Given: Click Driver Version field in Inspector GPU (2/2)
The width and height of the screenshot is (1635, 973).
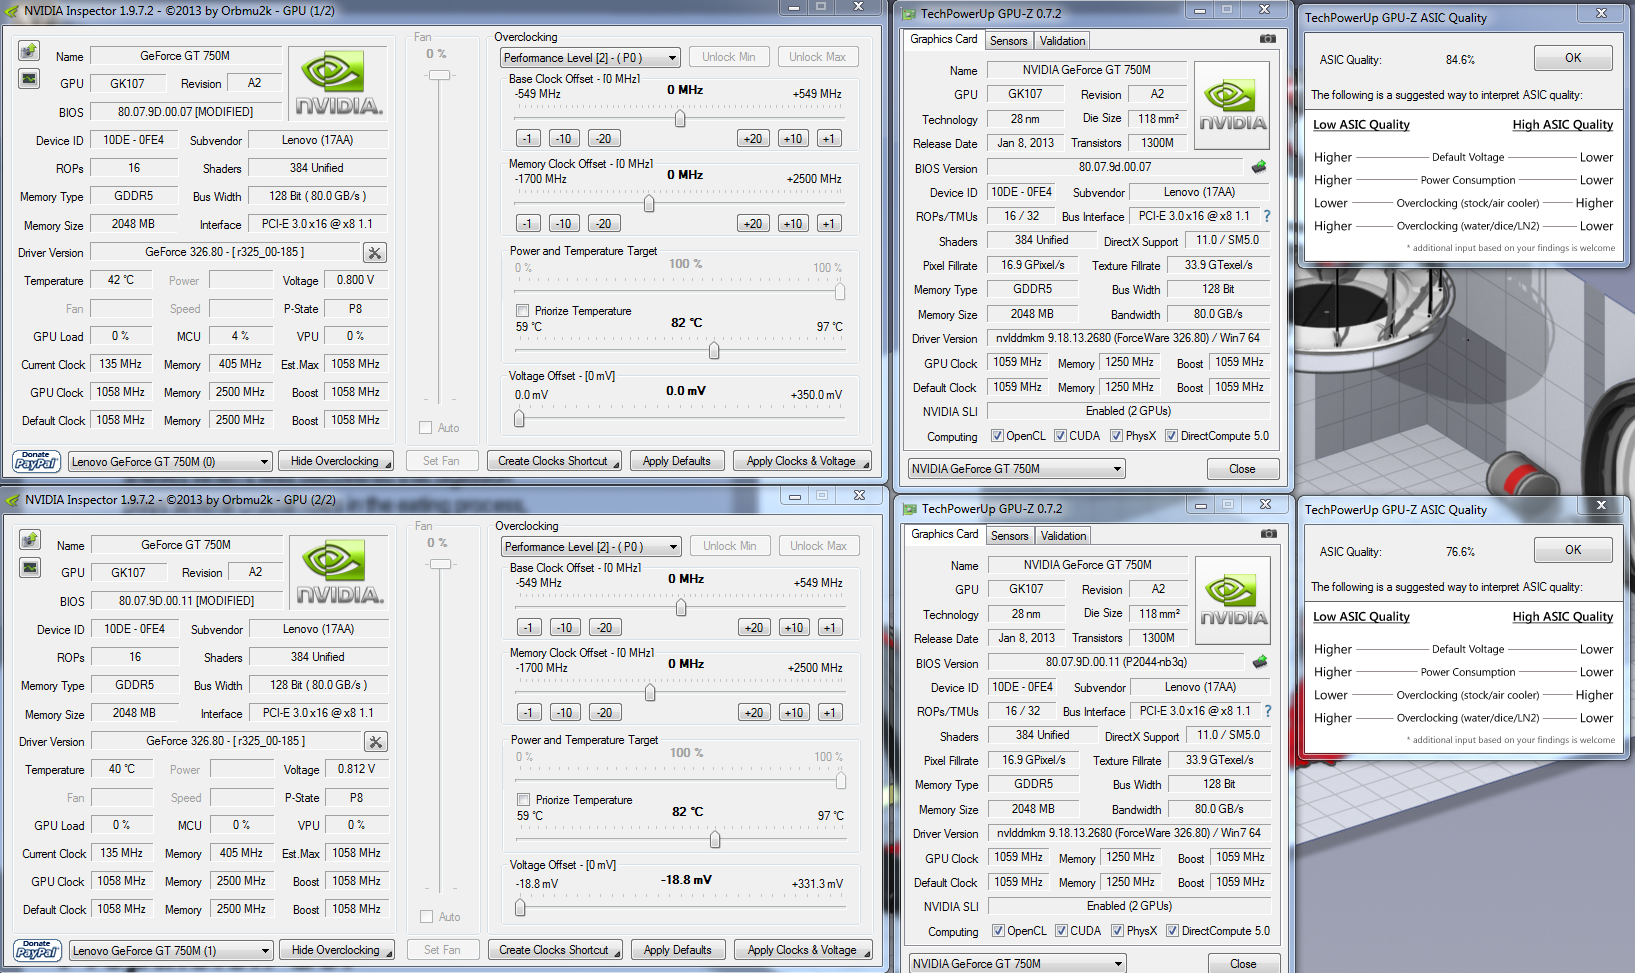Looking at the screenshot, I should point(226,742).
